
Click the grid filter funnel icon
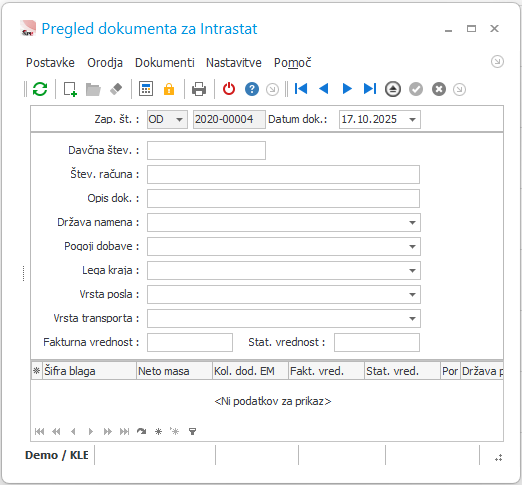point(192,431)
